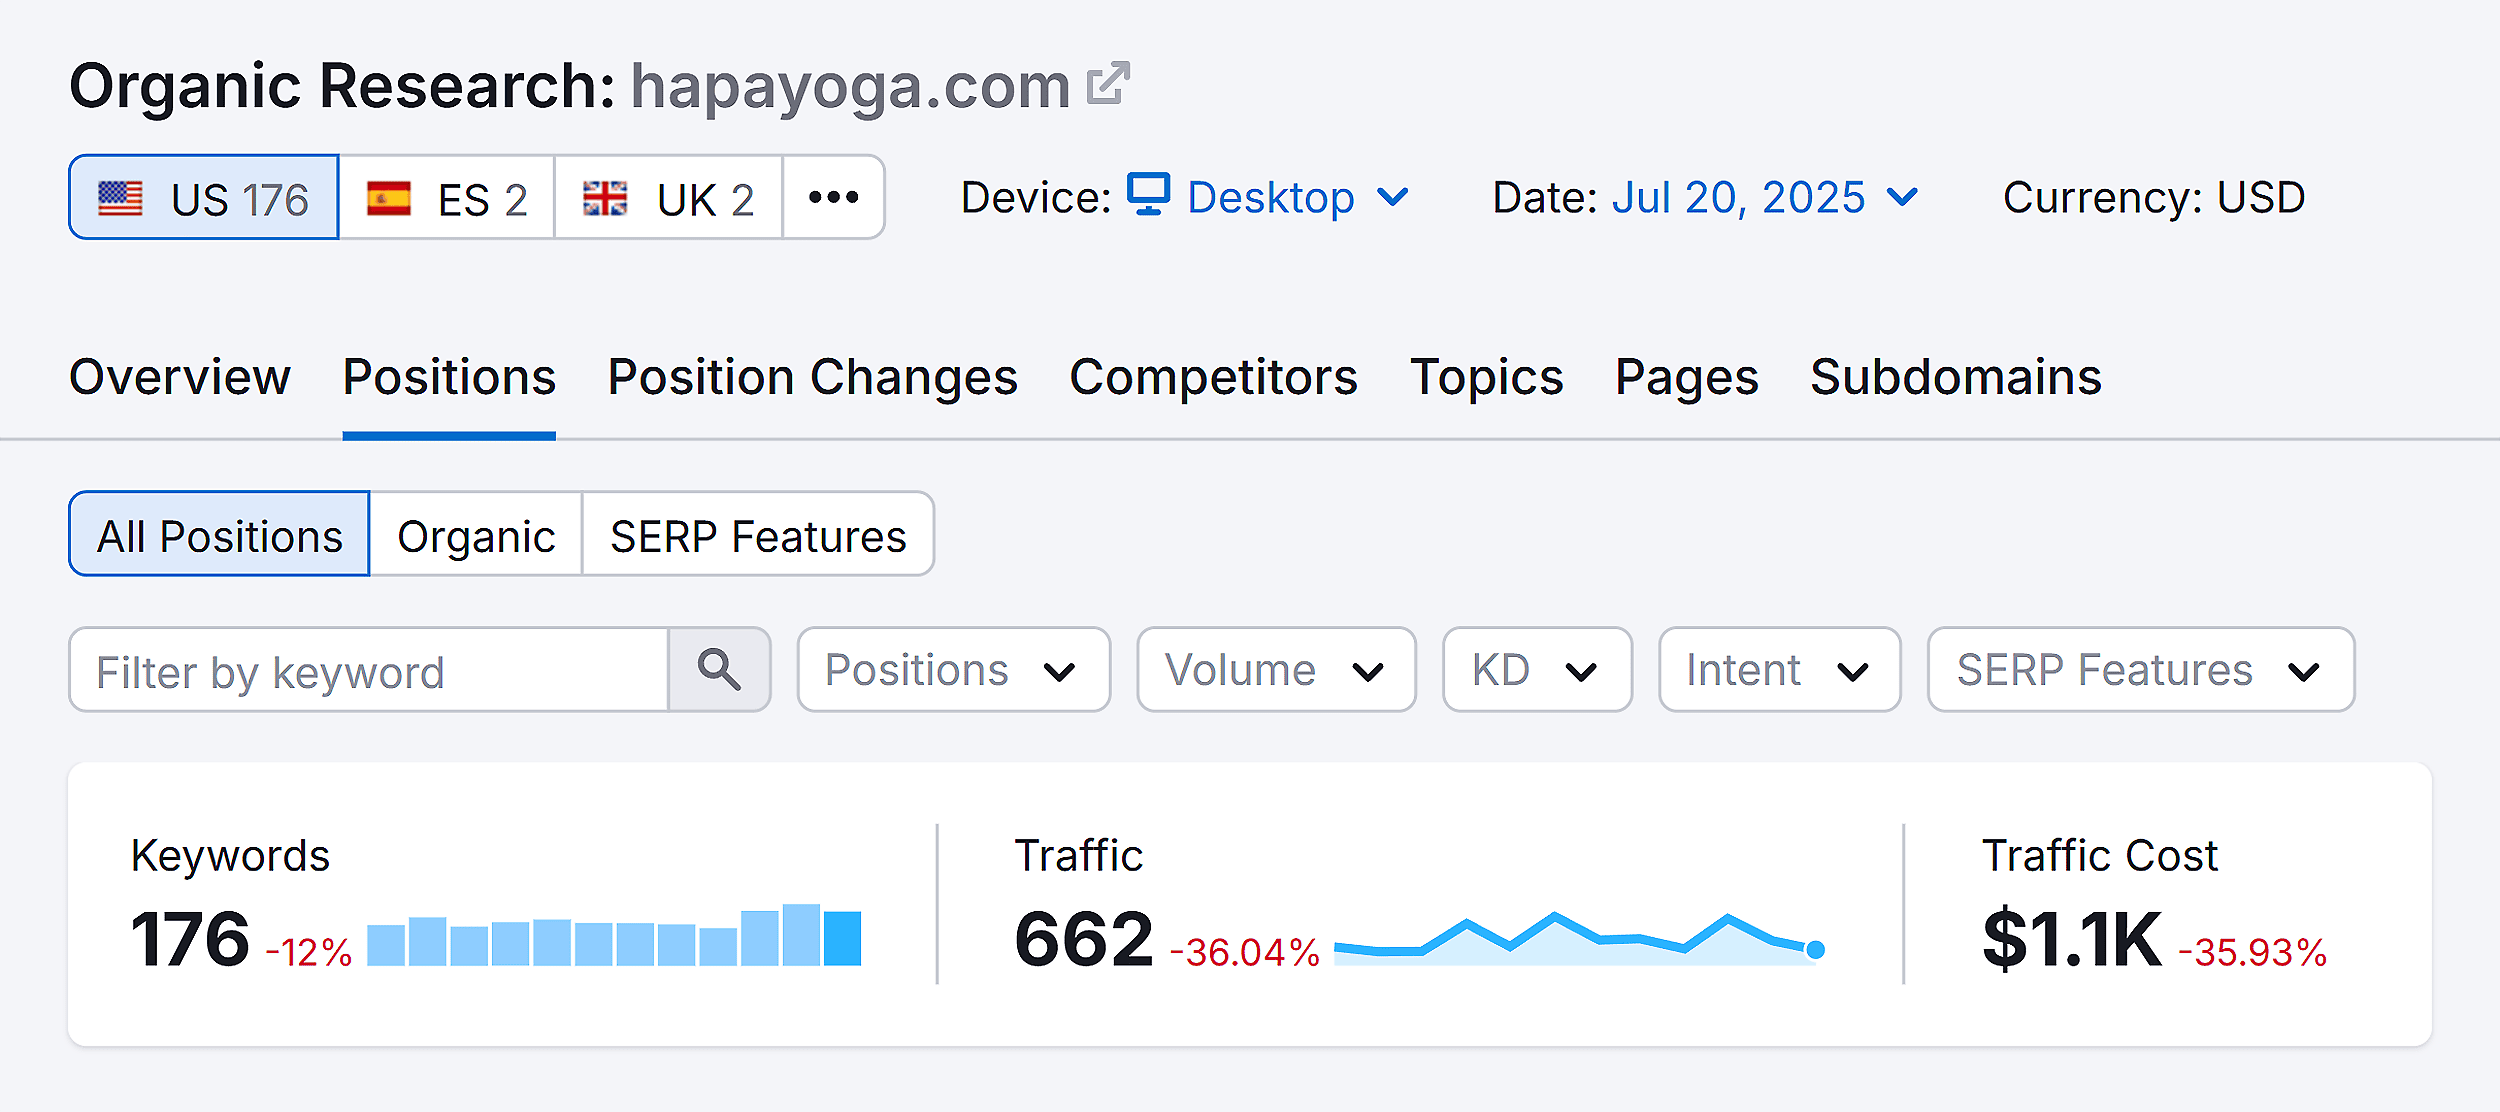
Task: Click the Keywords value 176
Action: pyautogui.click(x=190, y=939)
